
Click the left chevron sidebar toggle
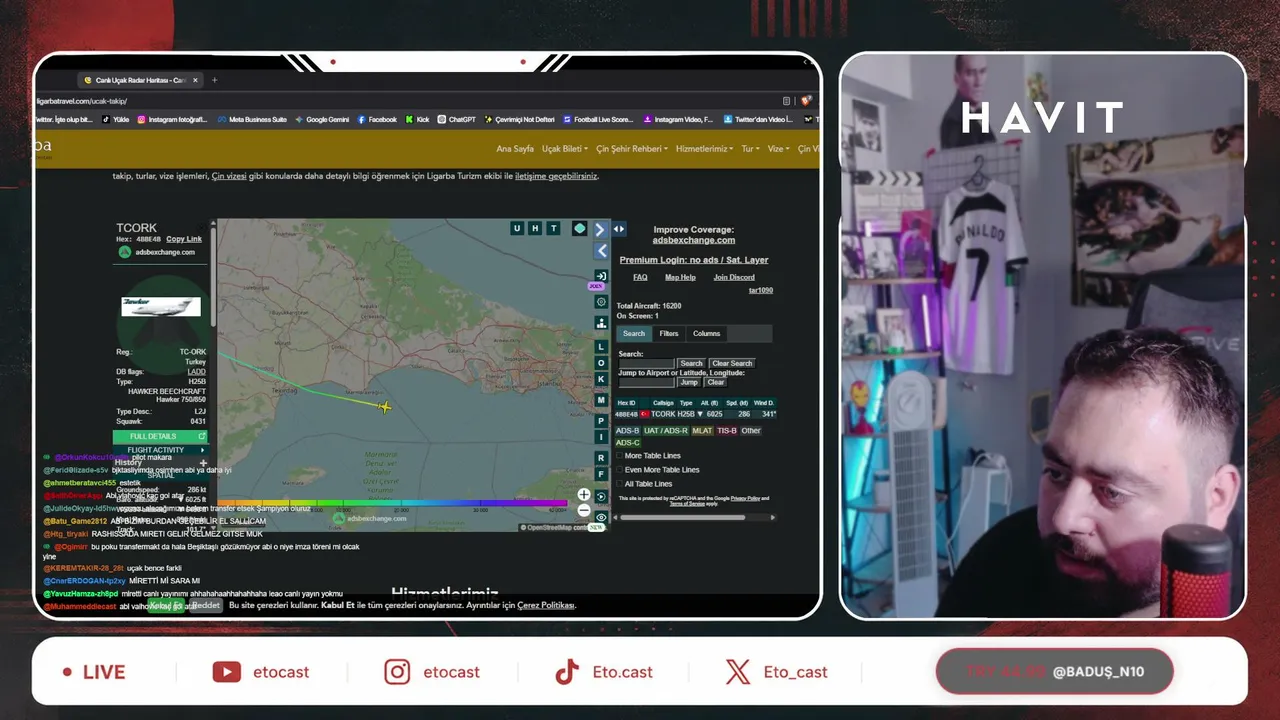[601, 251]
